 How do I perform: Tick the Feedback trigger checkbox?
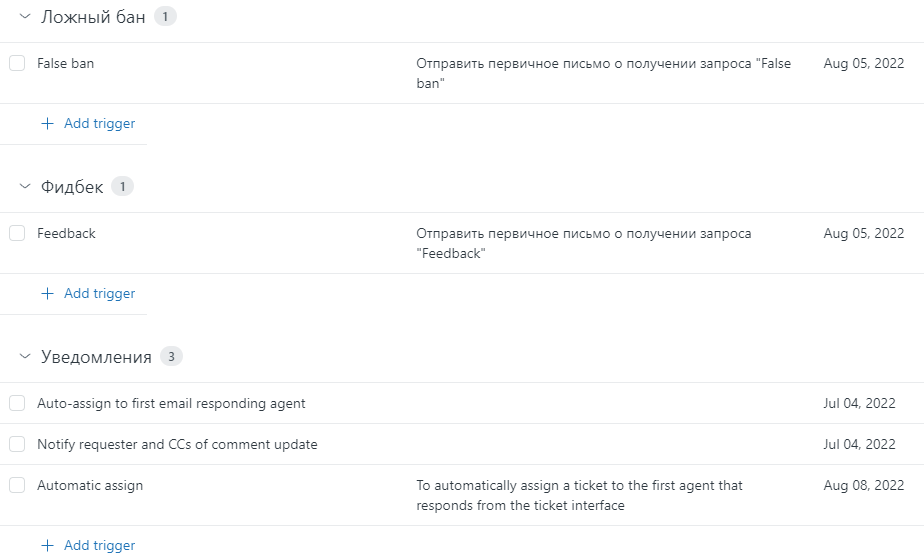17,234
